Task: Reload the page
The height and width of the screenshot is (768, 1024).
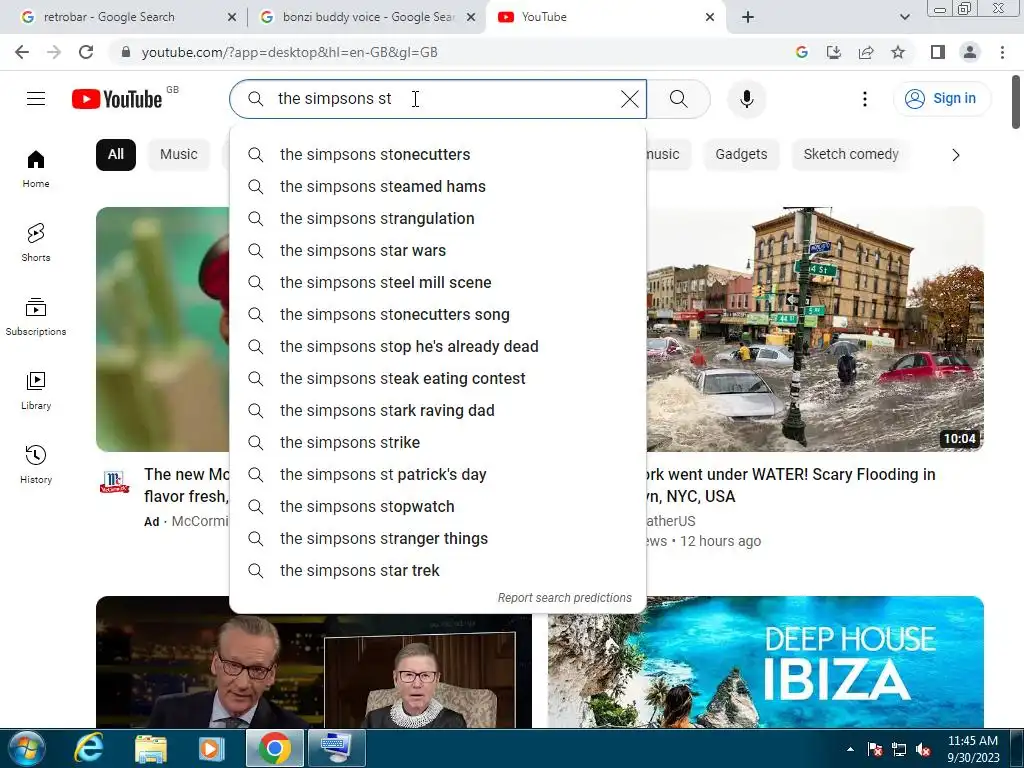Action: (86, 52)
